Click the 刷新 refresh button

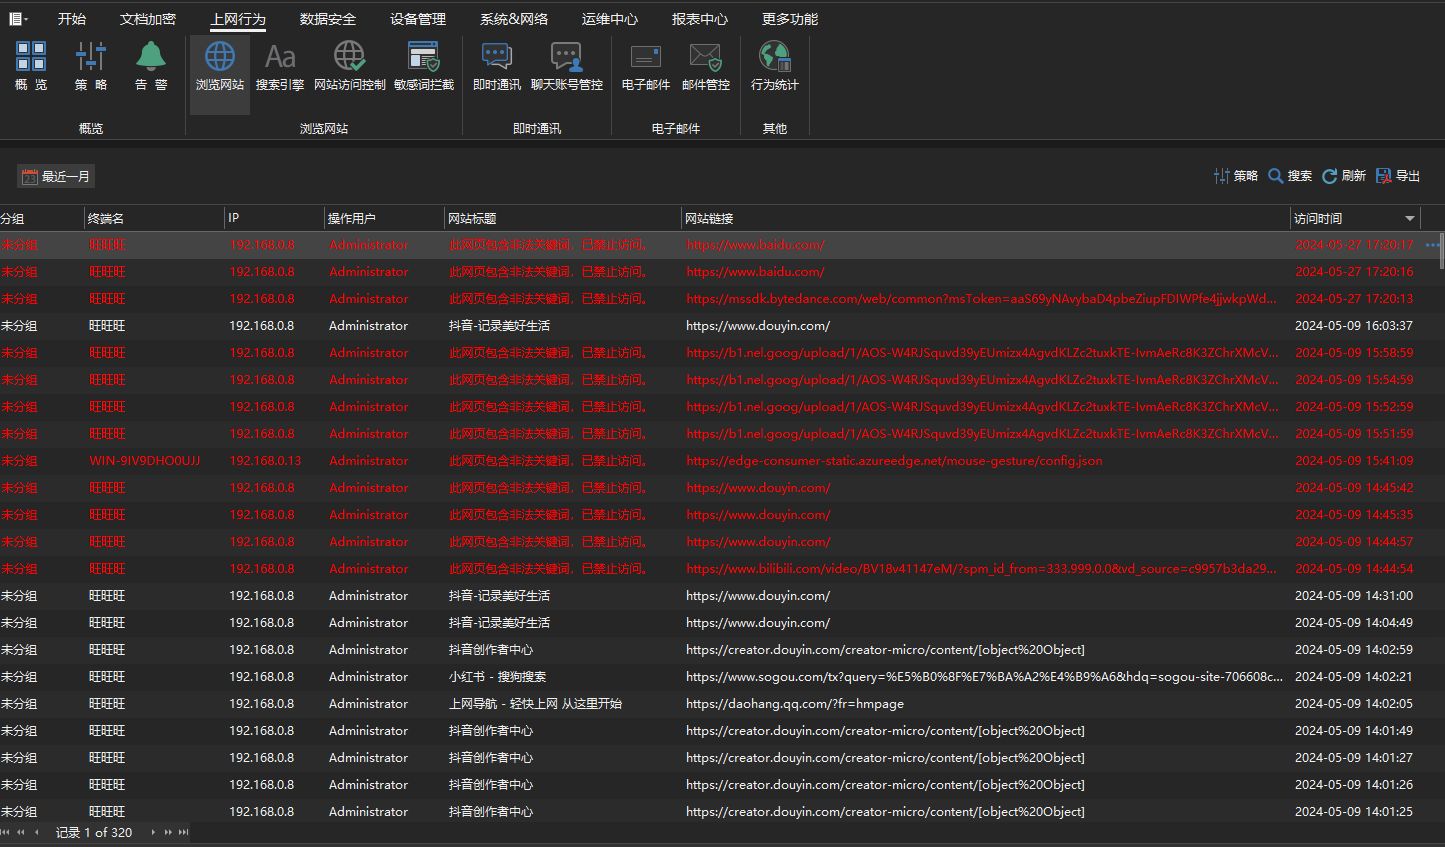1344,176
